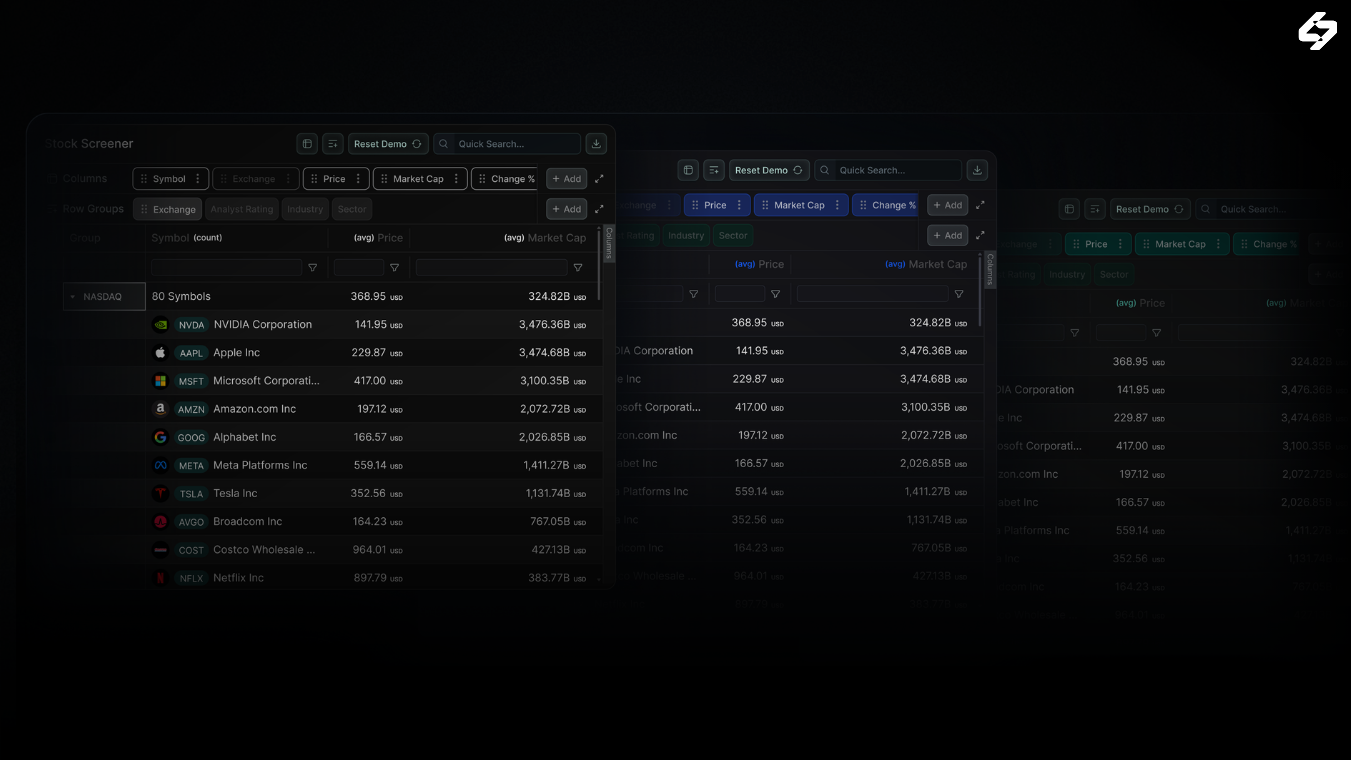Collapse the NASDAQ group row in front window
Image resolution: width=1351 pixels, height=760 pixels.
click(x=72, y=297)
